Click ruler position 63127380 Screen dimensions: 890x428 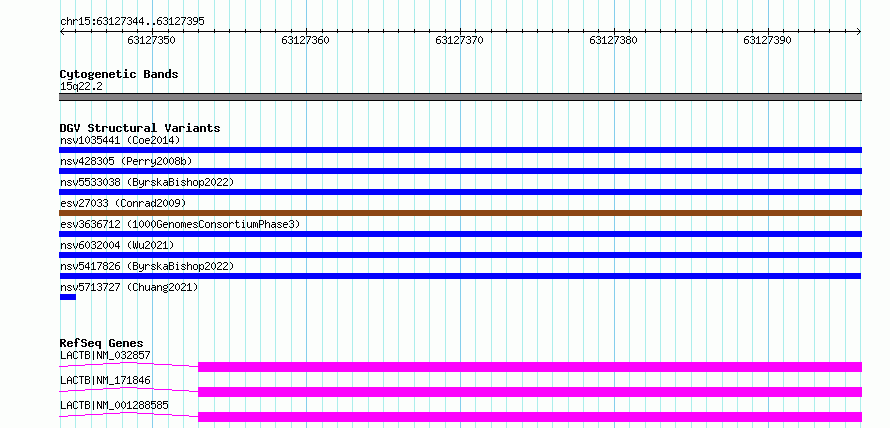pos(614,40)
